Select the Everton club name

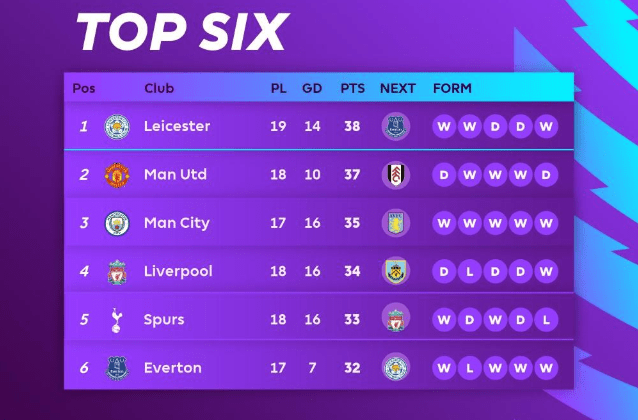(173, 368)
